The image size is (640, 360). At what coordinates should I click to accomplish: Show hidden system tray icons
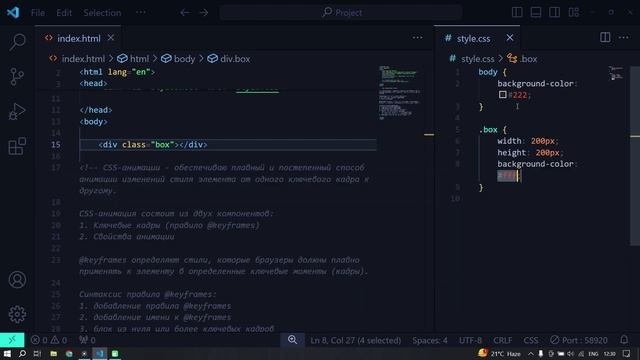pos(531,353)
